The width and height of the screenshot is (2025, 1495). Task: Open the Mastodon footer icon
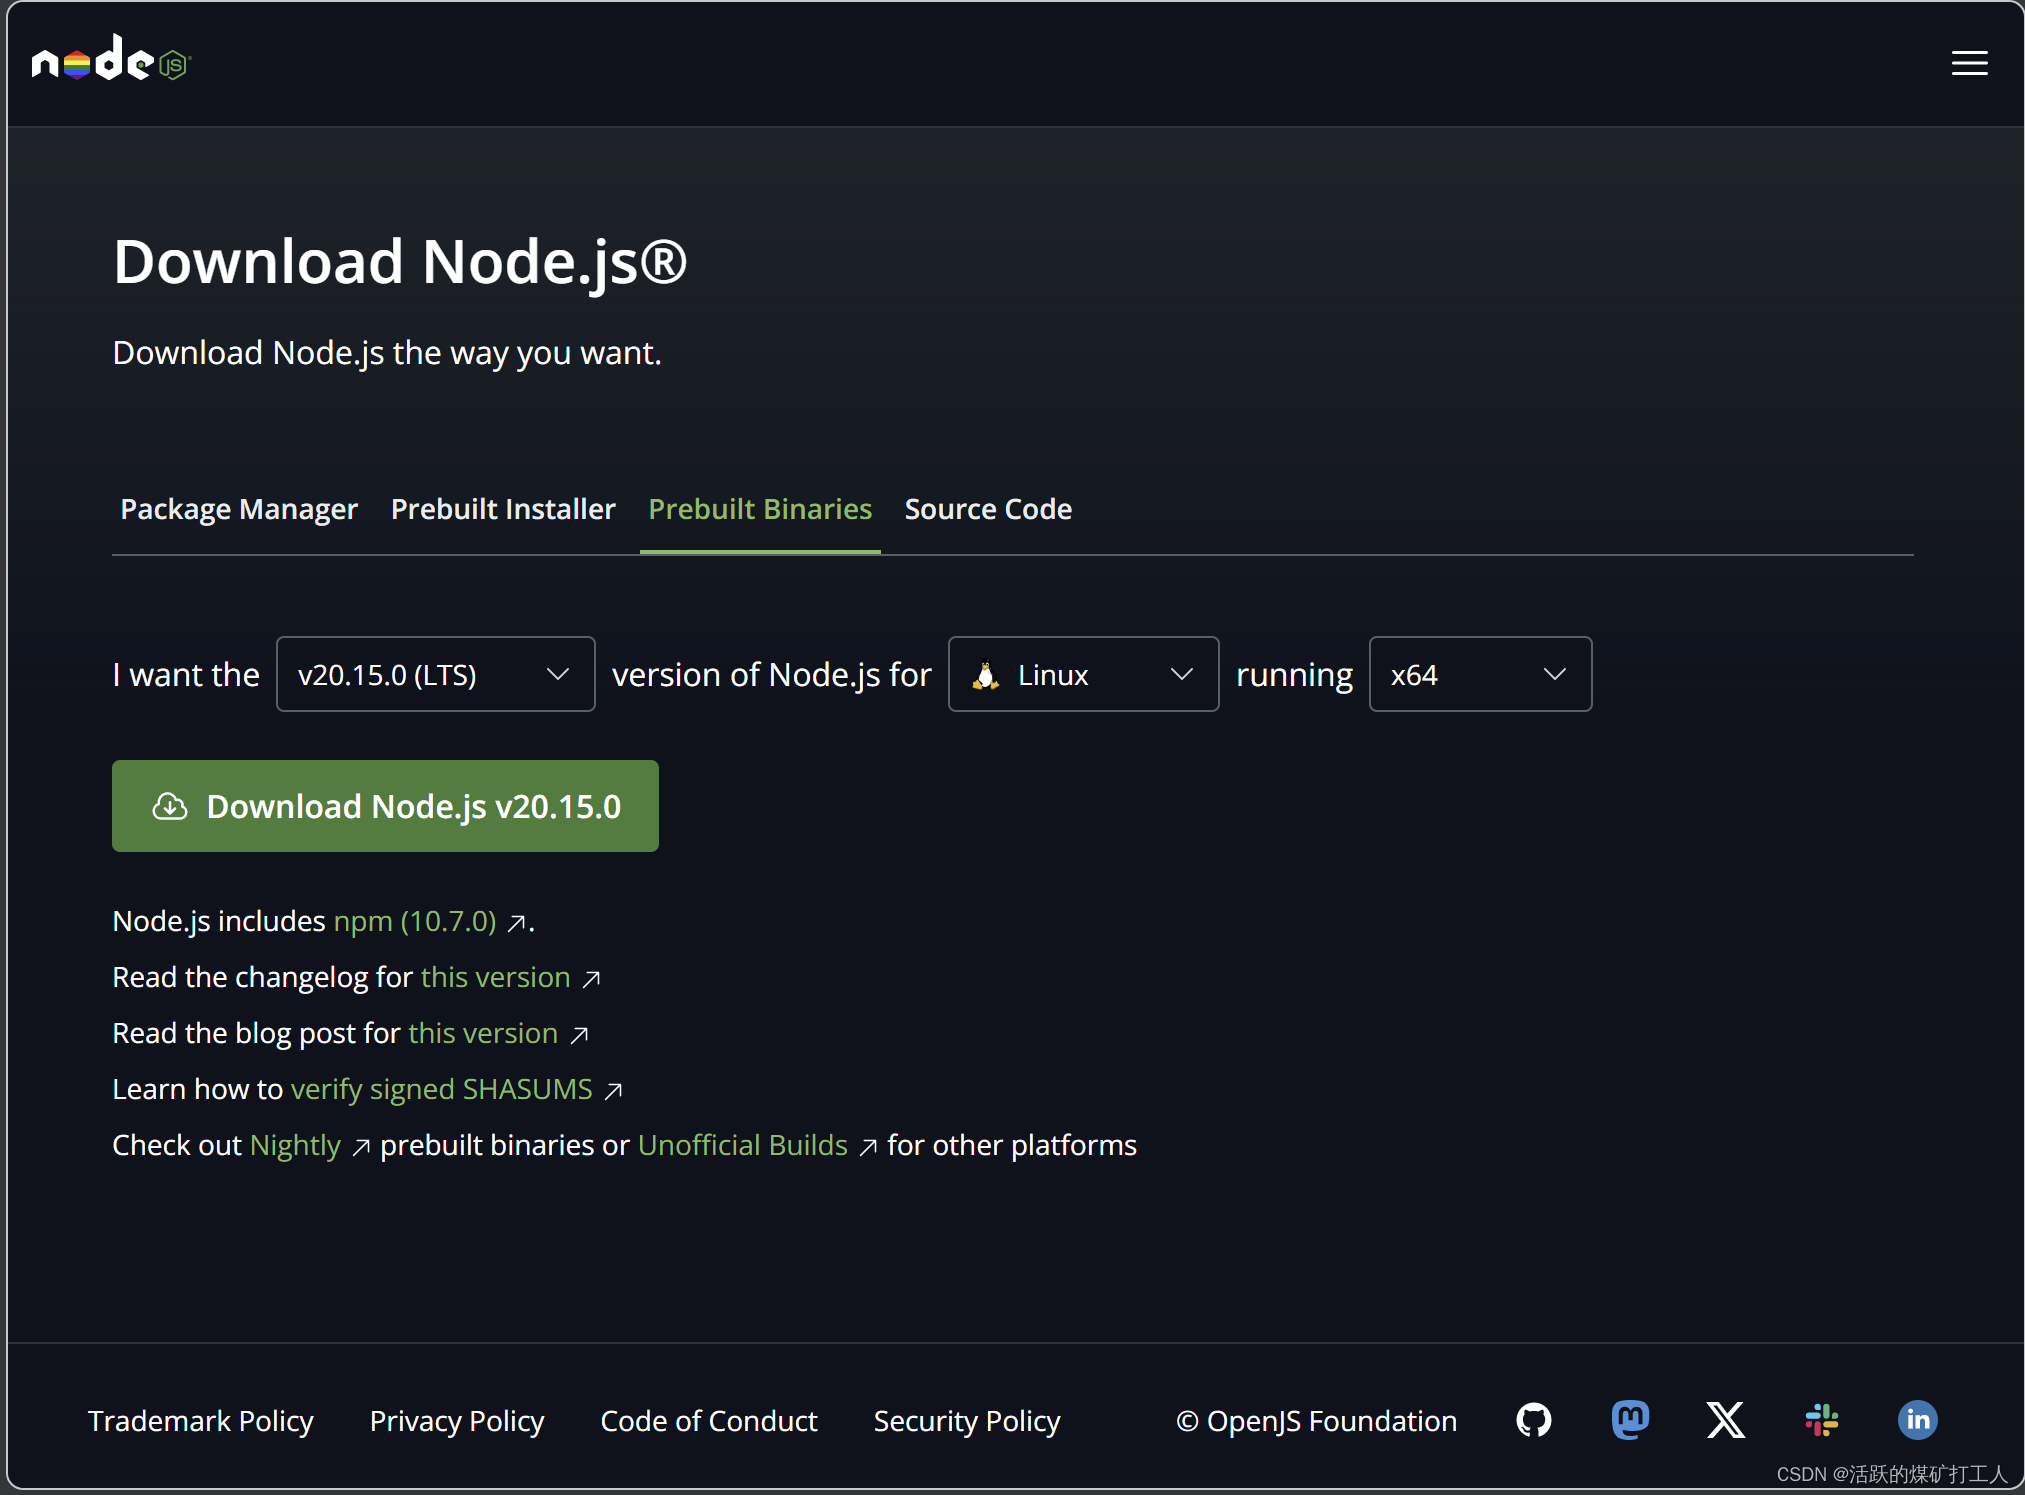(1629, 1419)
